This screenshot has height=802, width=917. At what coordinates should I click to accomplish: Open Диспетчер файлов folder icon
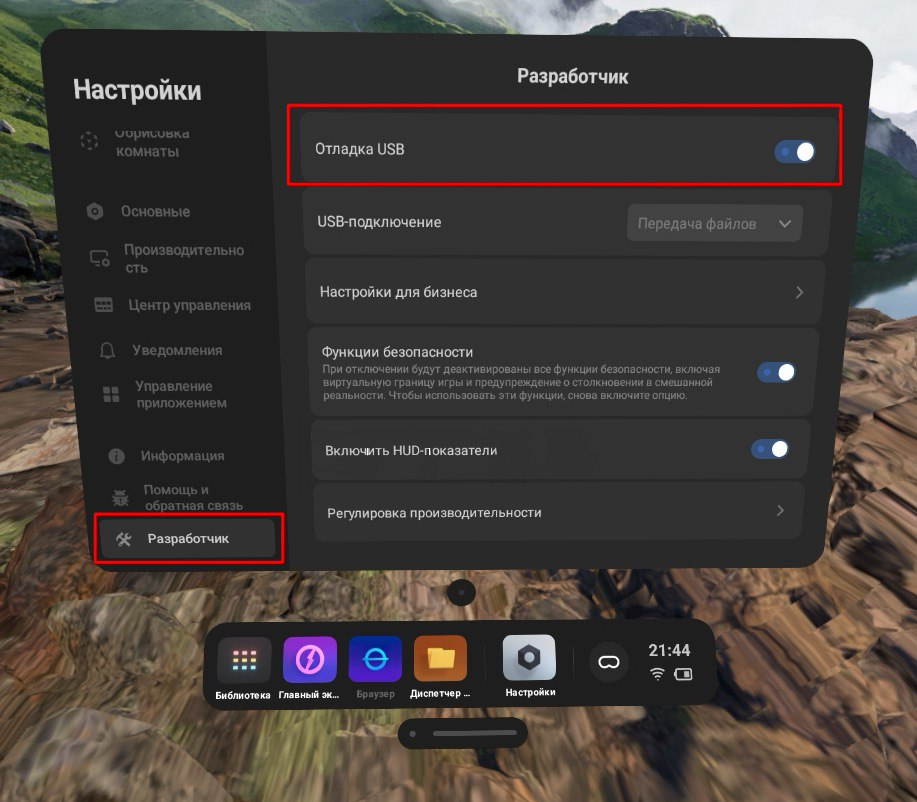point(440,660)
